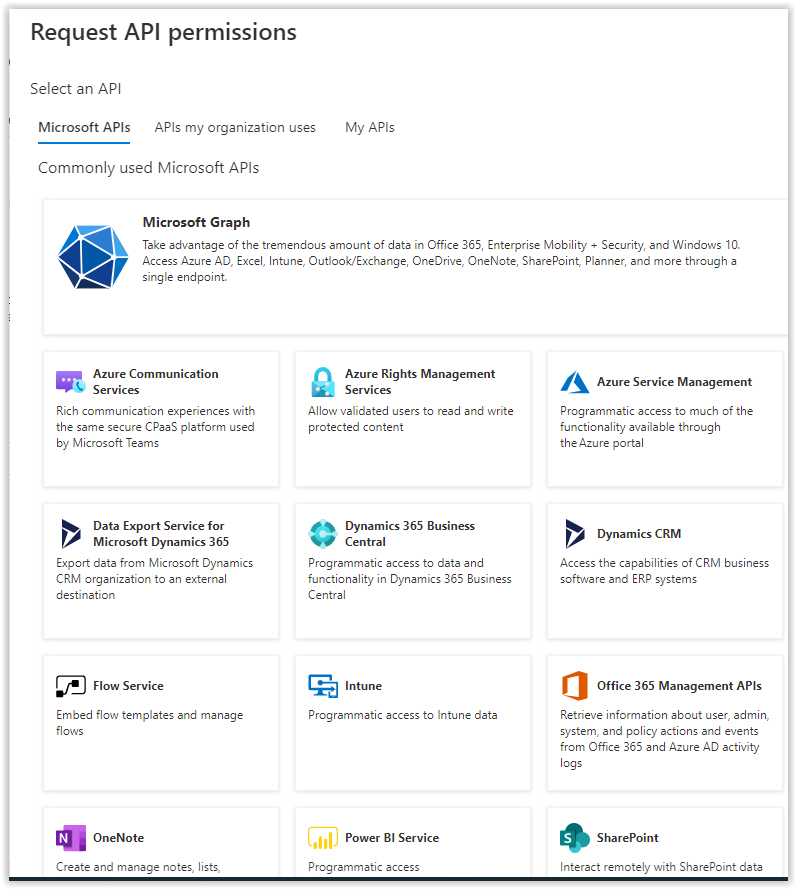Screen dimensions: 796x889
Task: Pick the Azure Service Management title
Action: tap(674, 382)
